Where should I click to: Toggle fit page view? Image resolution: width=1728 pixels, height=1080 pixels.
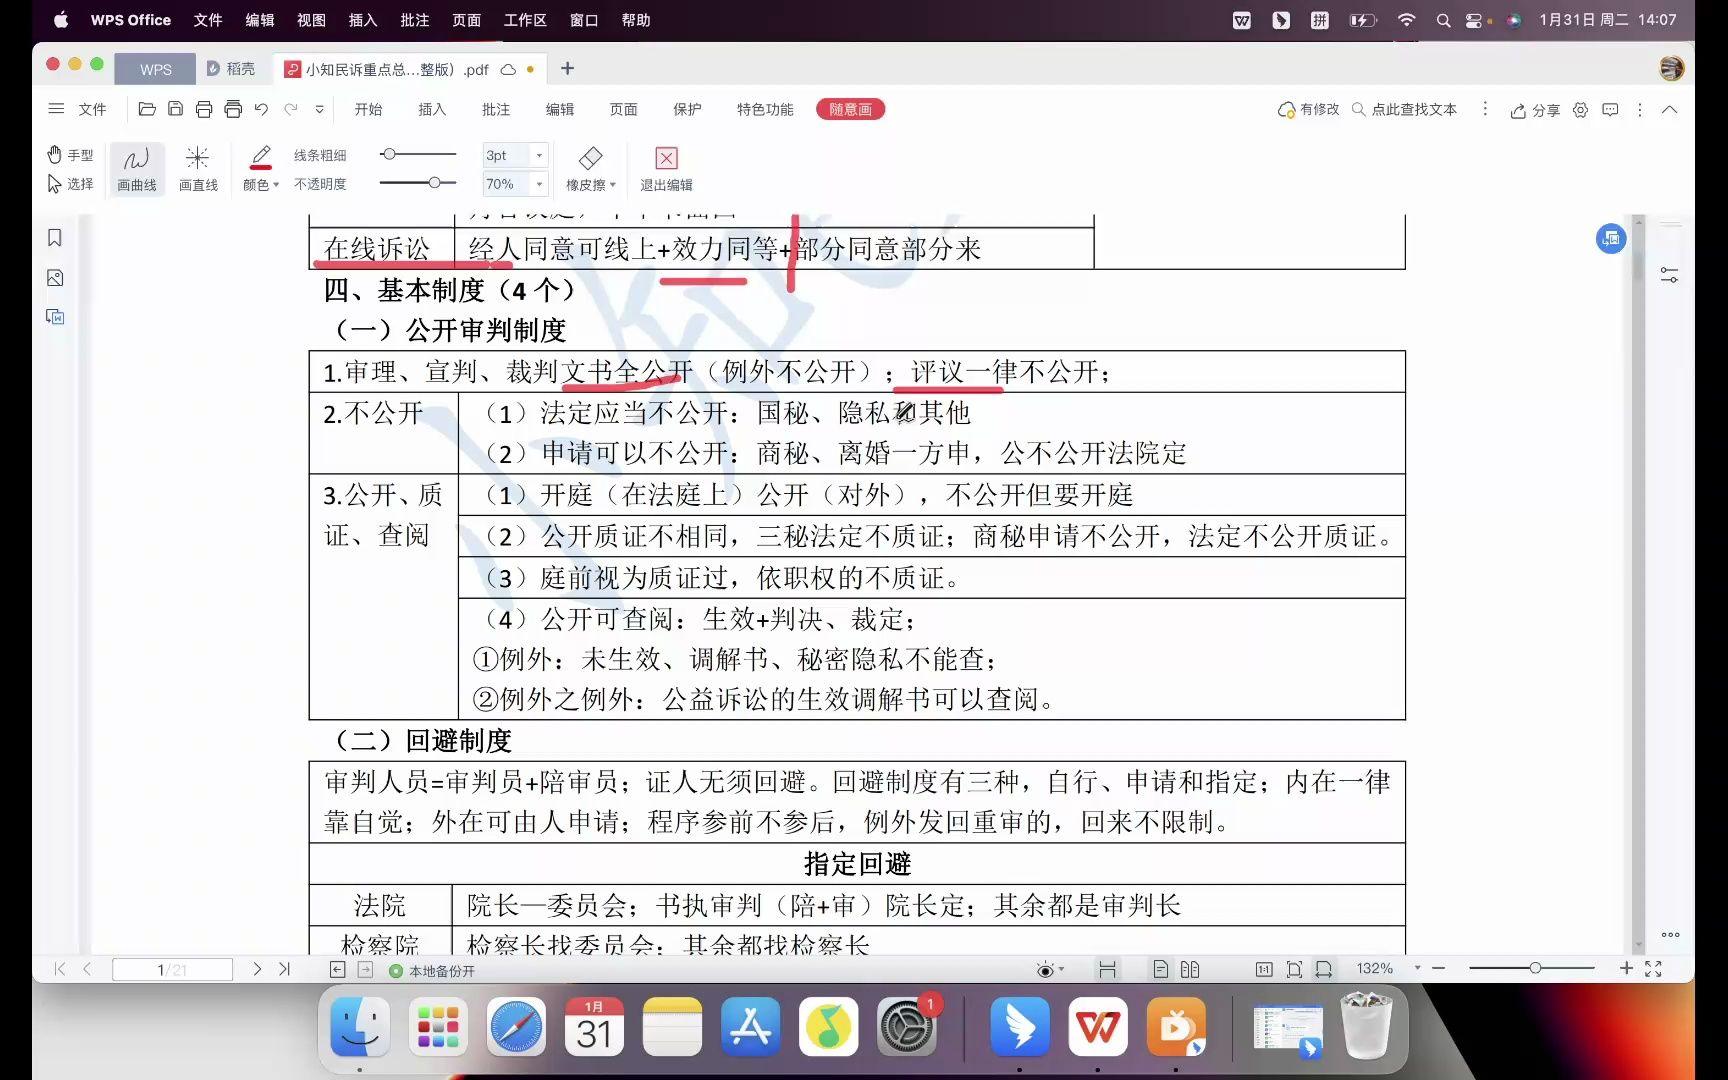(1294, 969)
